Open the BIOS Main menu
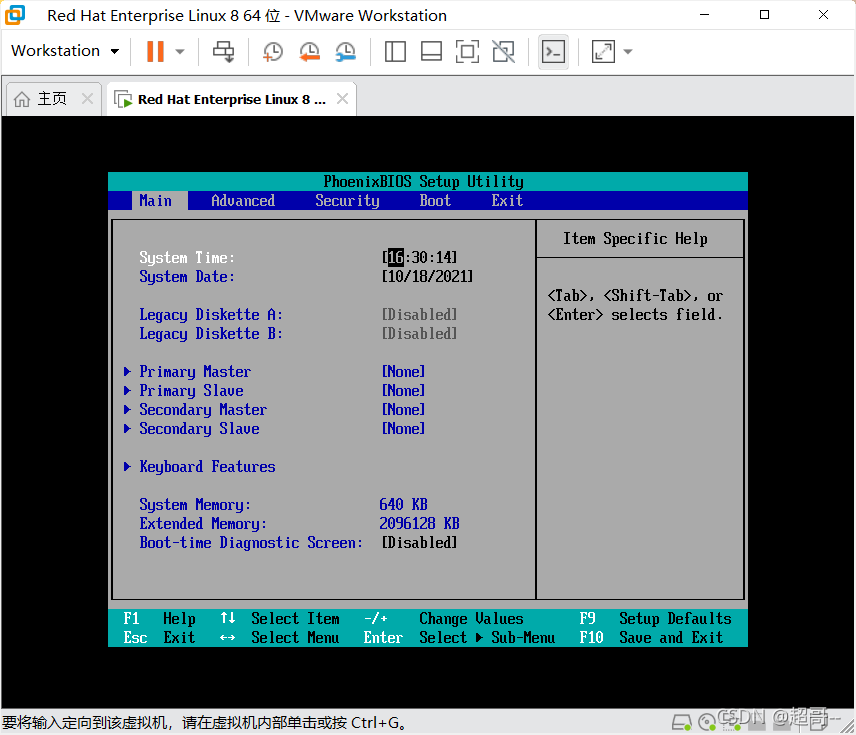Viewport: 856px width, 735px height. tap(156, 201)
